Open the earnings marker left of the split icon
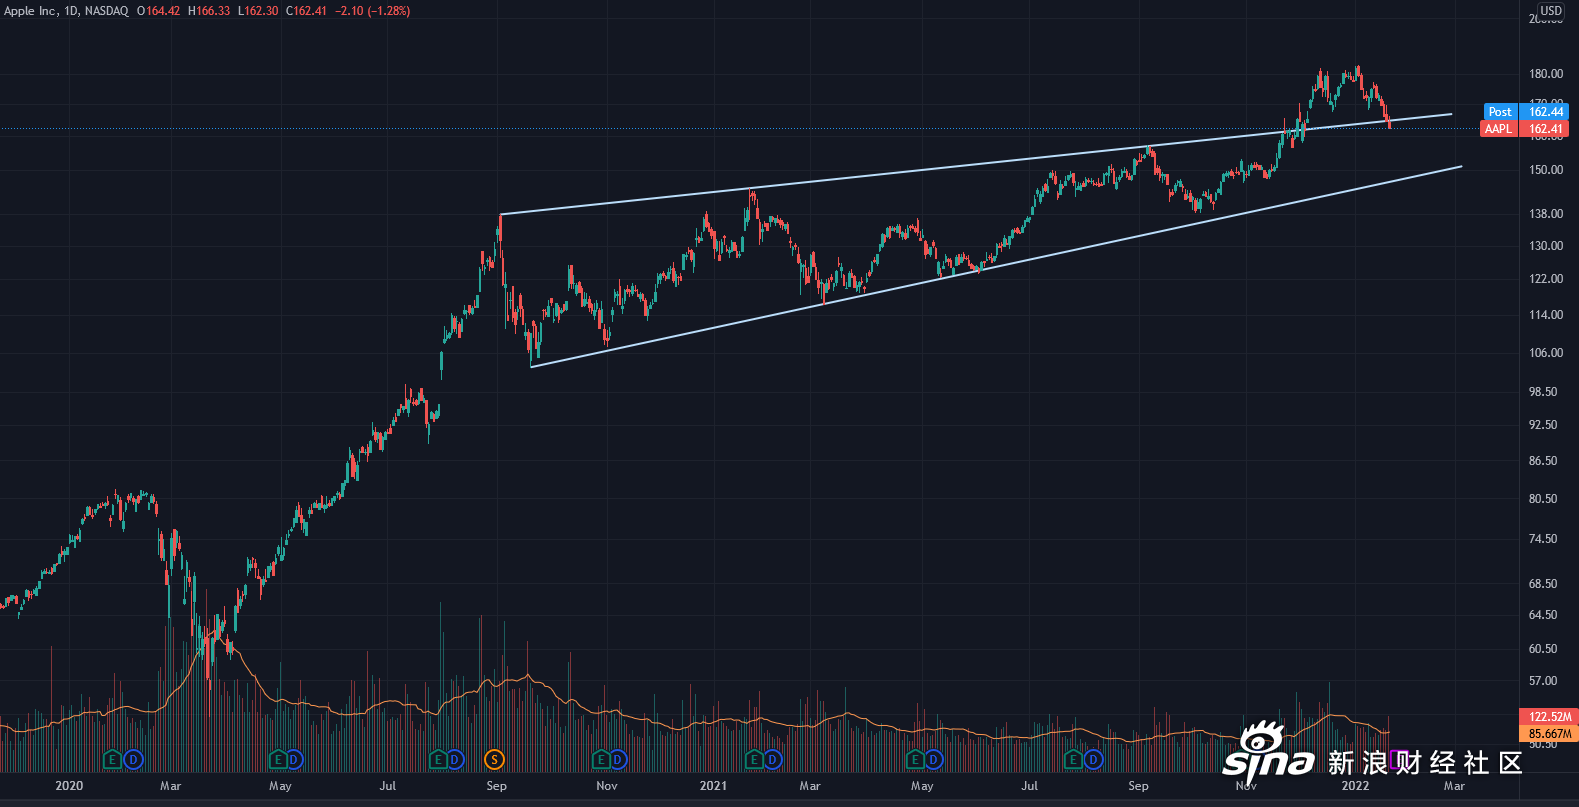The image size is (1579, 807). pos(438,760)
